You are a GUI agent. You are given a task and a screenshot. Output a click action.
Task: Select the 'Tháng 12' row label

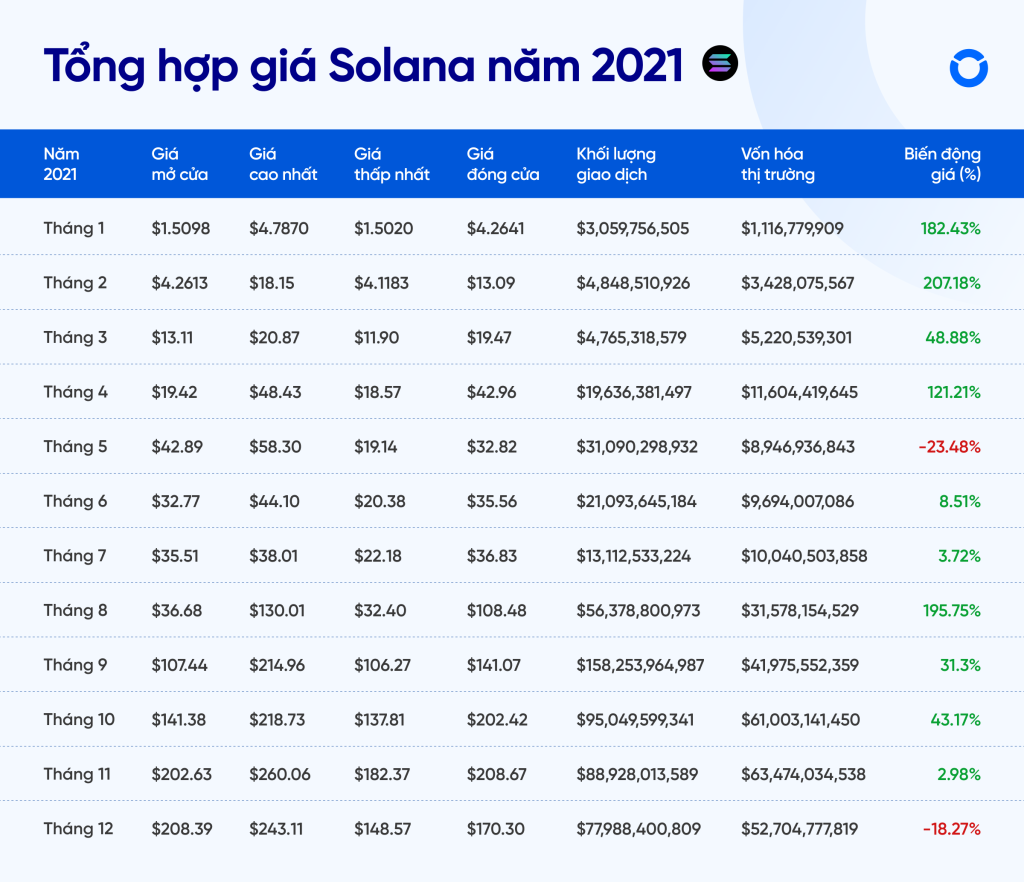78,828
